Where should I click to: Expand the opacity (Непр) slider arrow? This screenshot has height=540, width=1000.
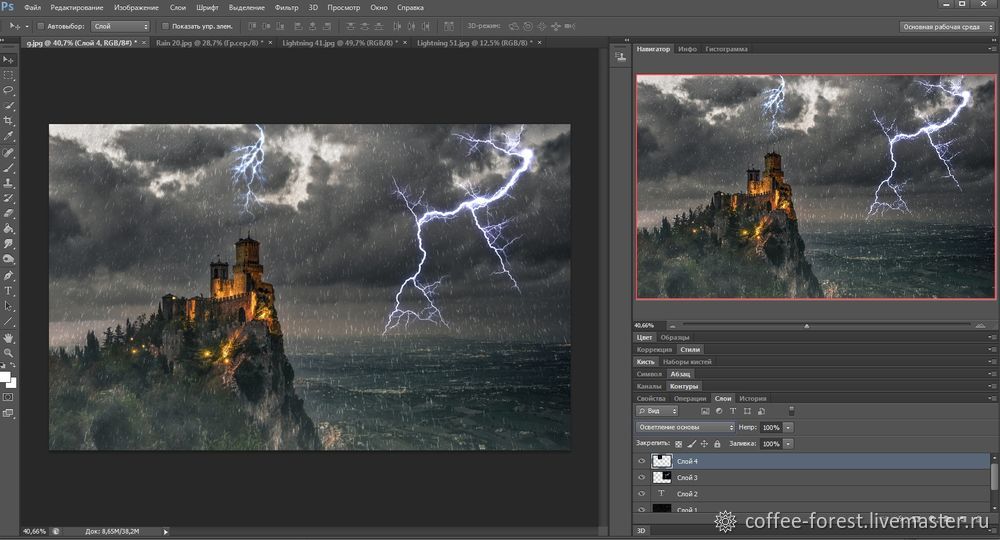click(789, 427)
